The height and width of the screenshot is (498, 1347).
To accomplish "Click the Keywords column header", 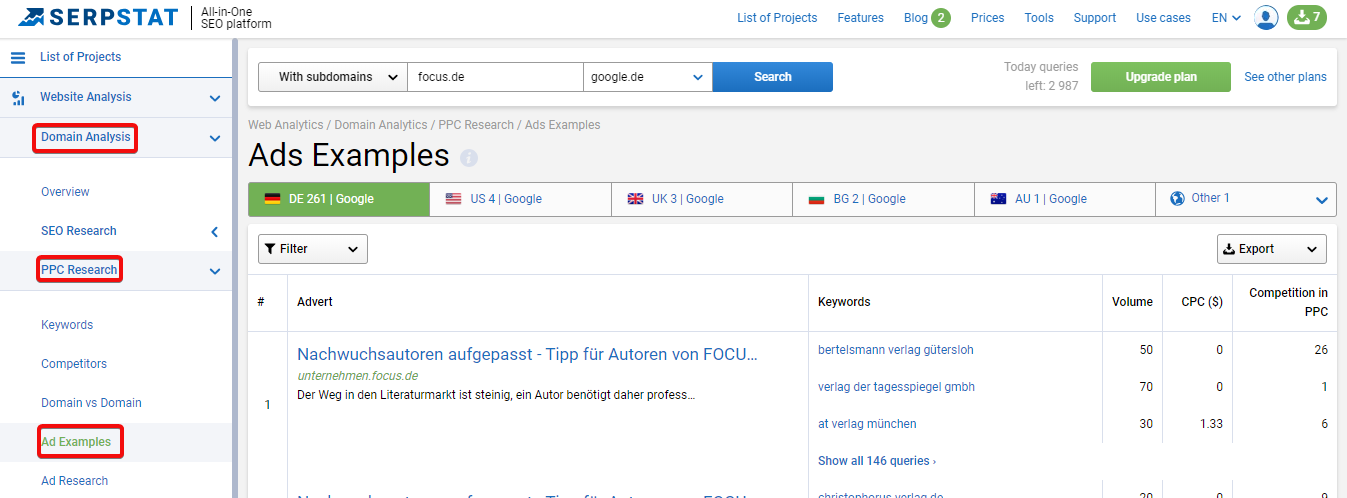I will (x=844, y=302).
